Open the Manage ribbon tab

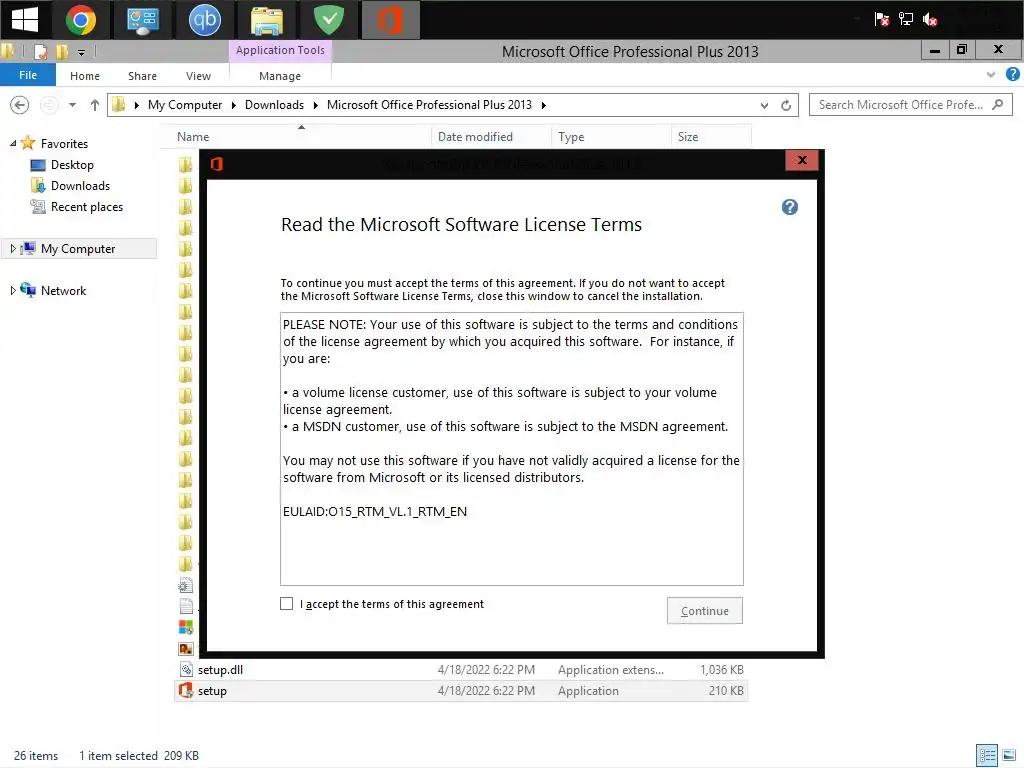[x=280, y=76]
